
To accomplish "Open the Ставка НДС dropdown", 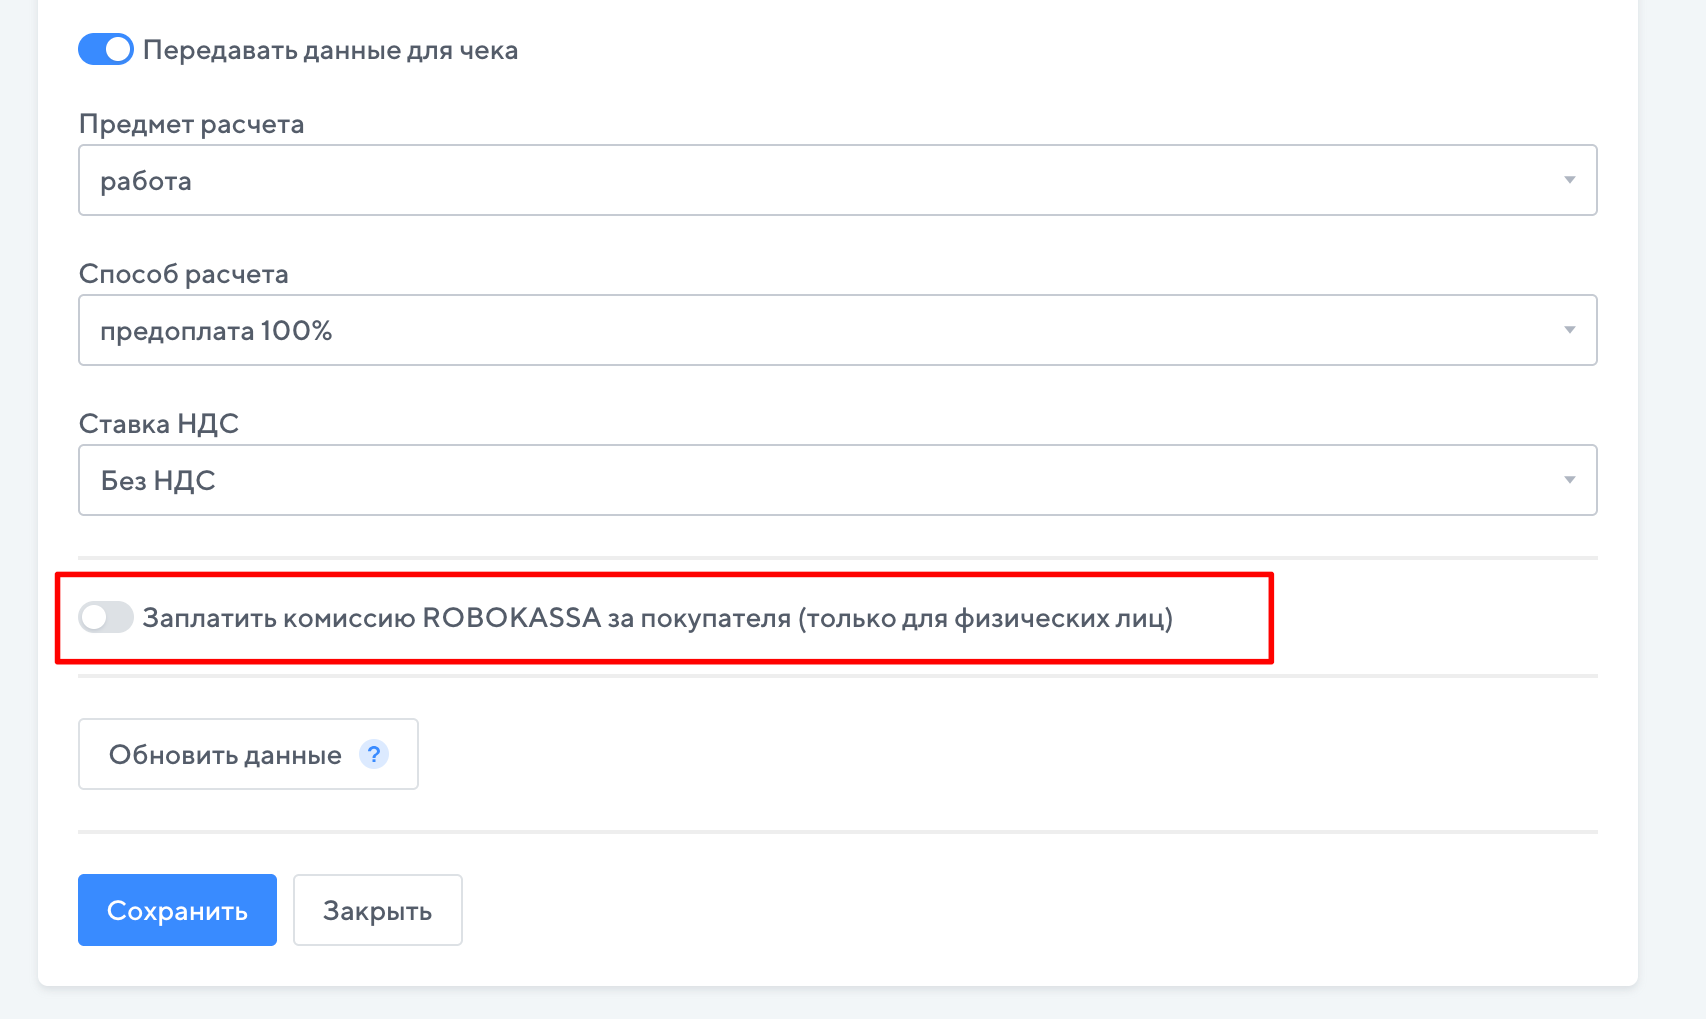I will [x=837, y=480].
